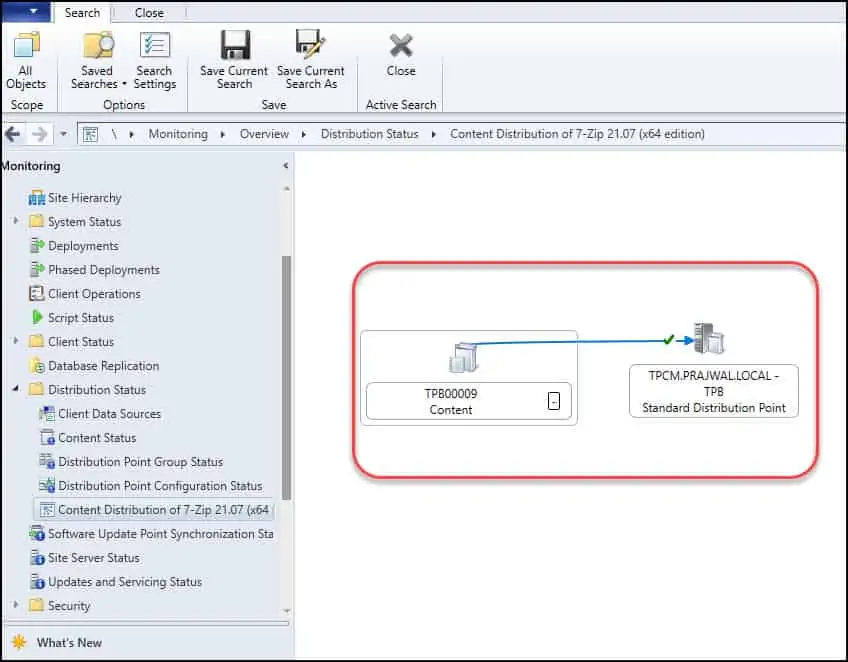Image resolution: width=848 pixels, height=662 pixels.
Task: Select Content Status node
Action: [97, 438]
